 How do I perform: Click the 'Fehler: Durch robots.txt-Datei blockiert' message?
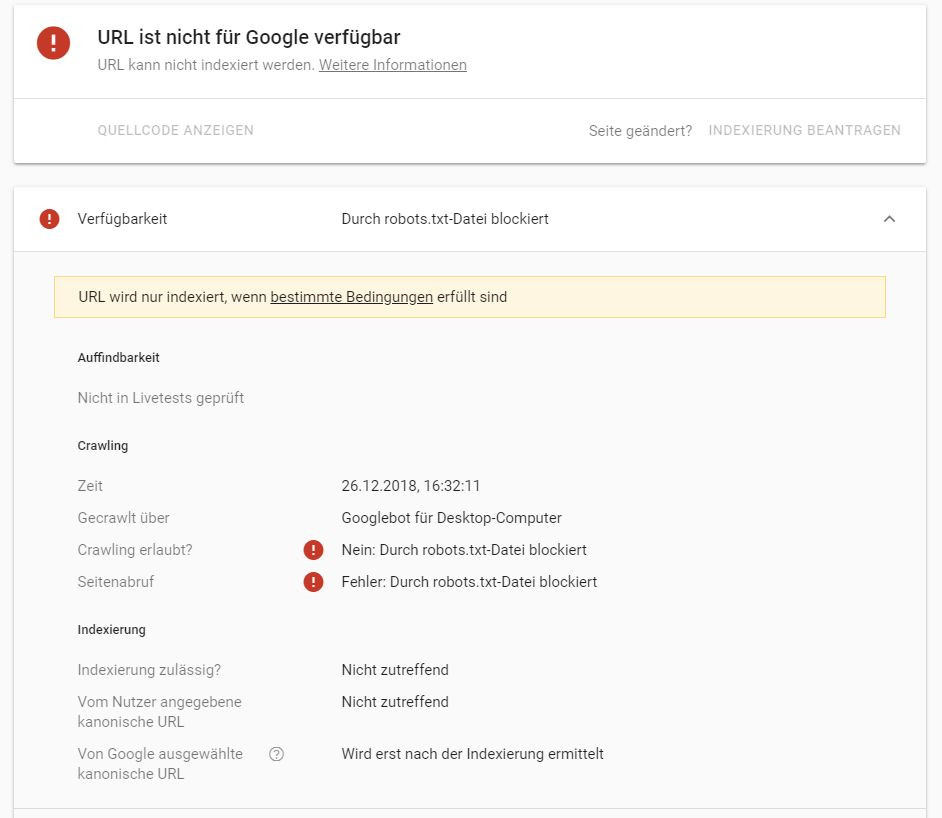[x=469, y=581]
